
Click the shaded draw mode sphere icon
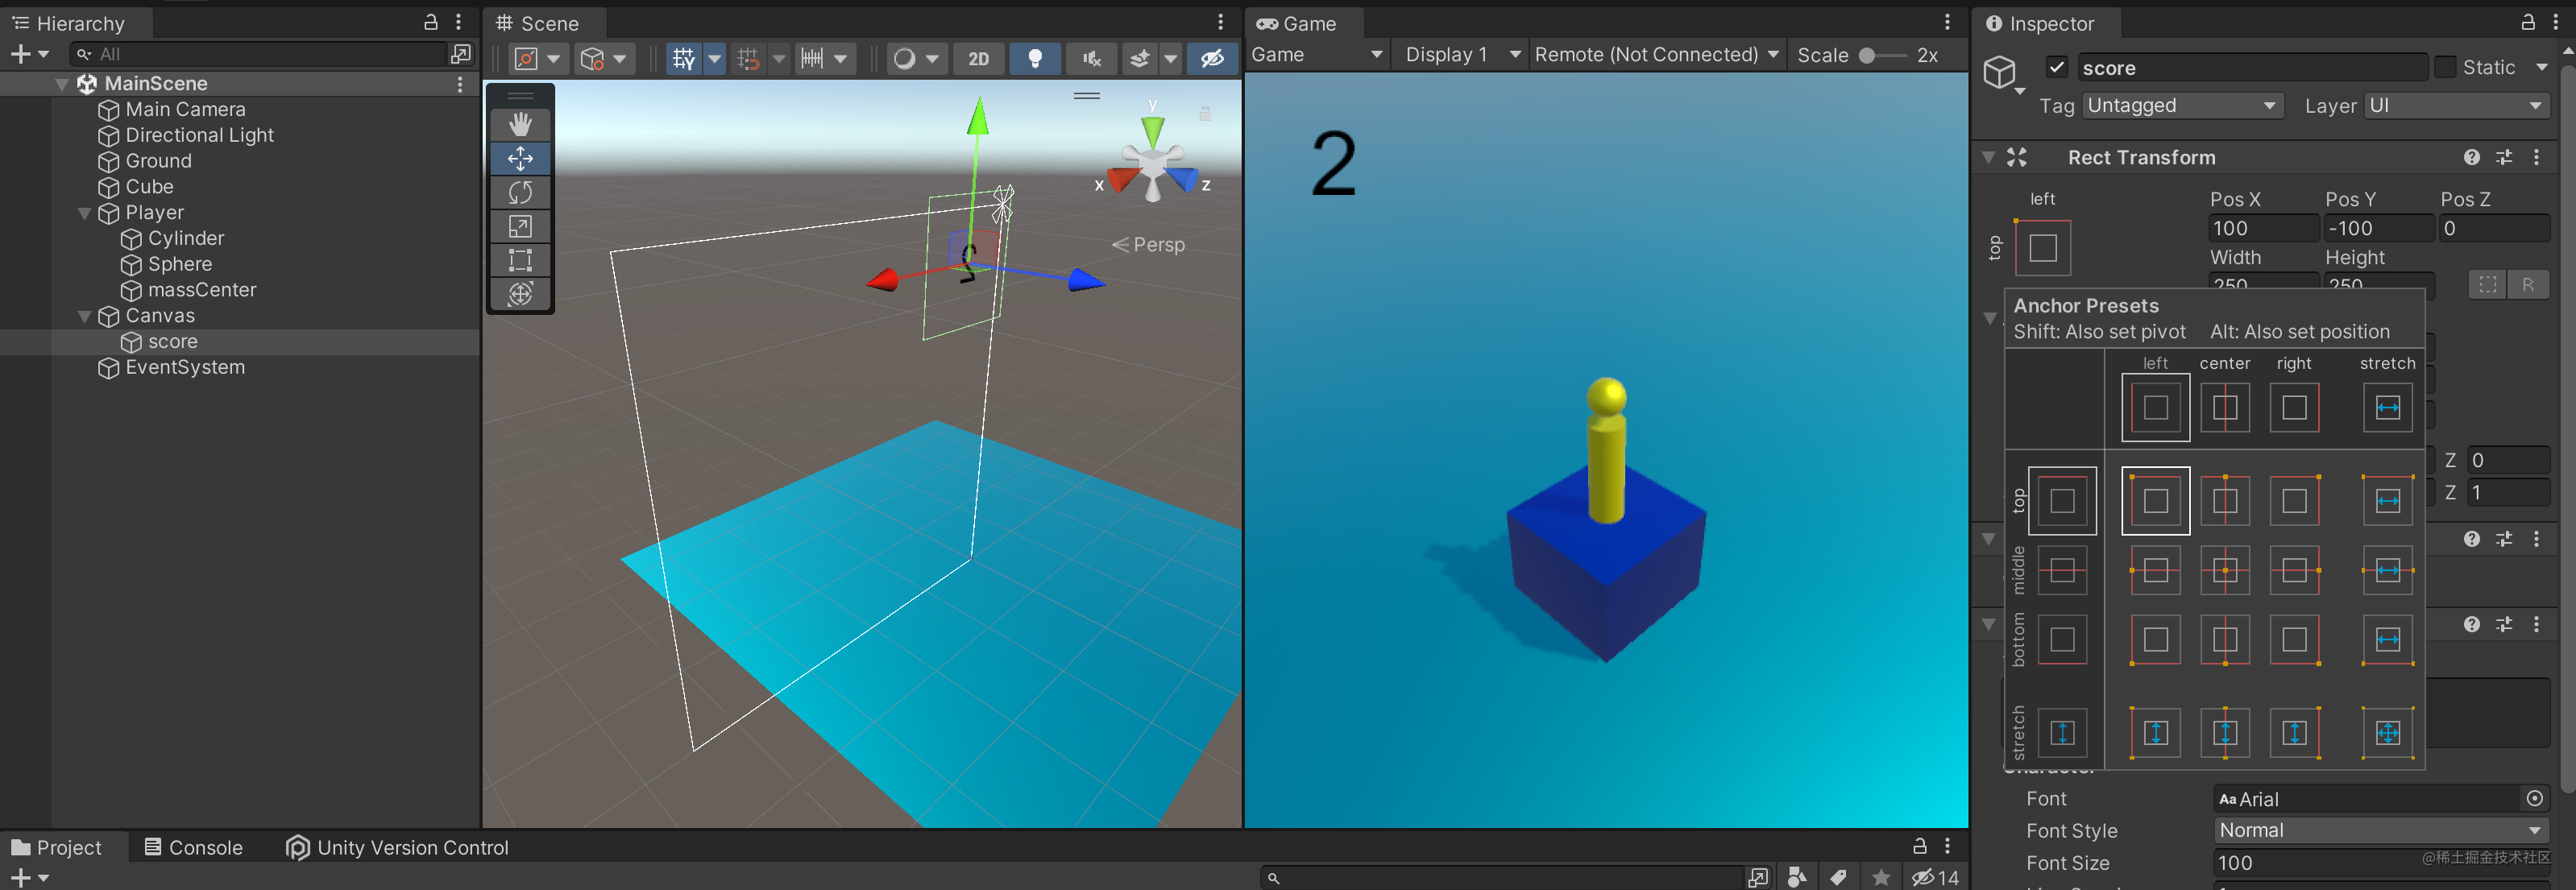(x=904, y=59)
